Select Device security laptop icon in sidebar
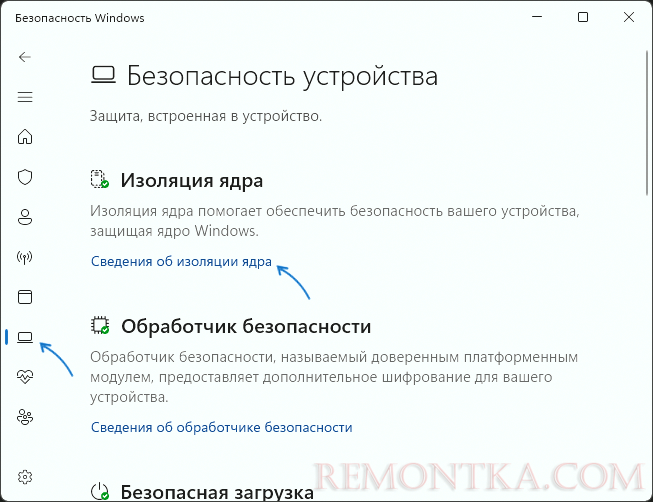653x502 pixels. tap(25, 337)
